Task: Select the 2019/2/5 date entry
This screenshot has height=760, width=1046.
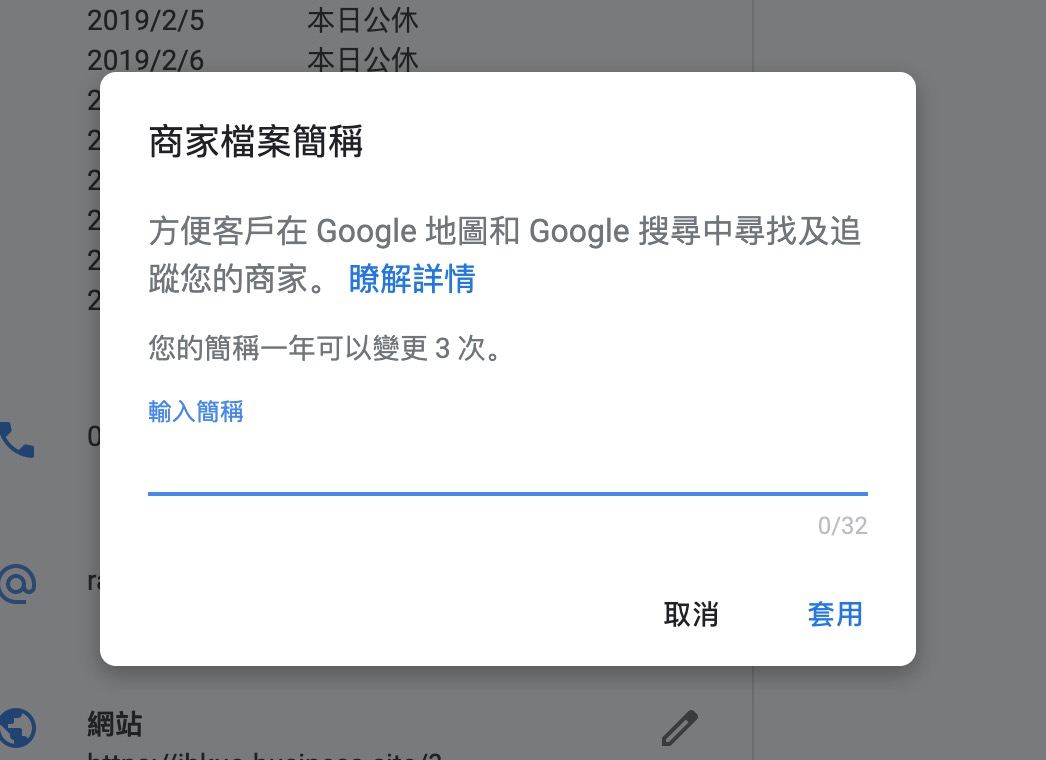Action: click(145, 20)
